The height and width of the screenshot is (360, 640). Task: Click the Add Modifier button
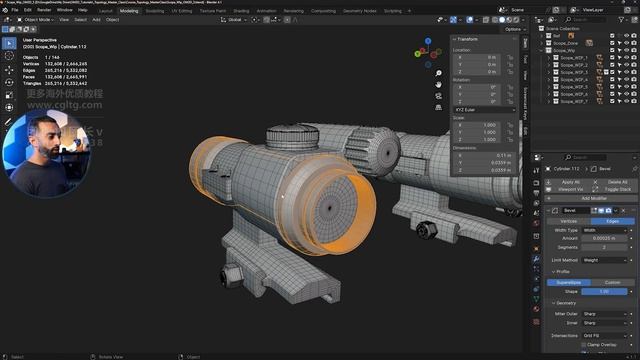click(590, 198)
